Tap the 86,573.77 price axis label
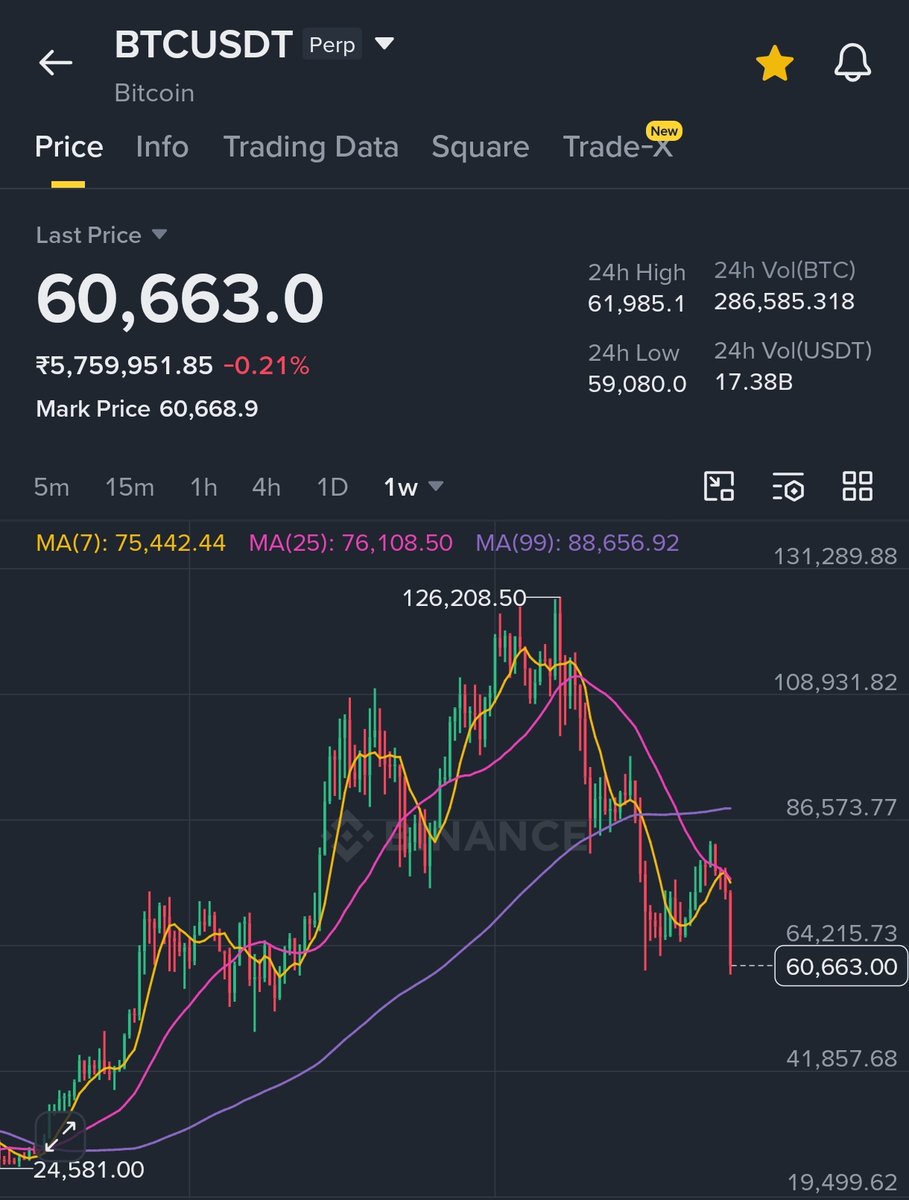The image size is (909, 1200). pyautogui.click(x=841, y=808)
